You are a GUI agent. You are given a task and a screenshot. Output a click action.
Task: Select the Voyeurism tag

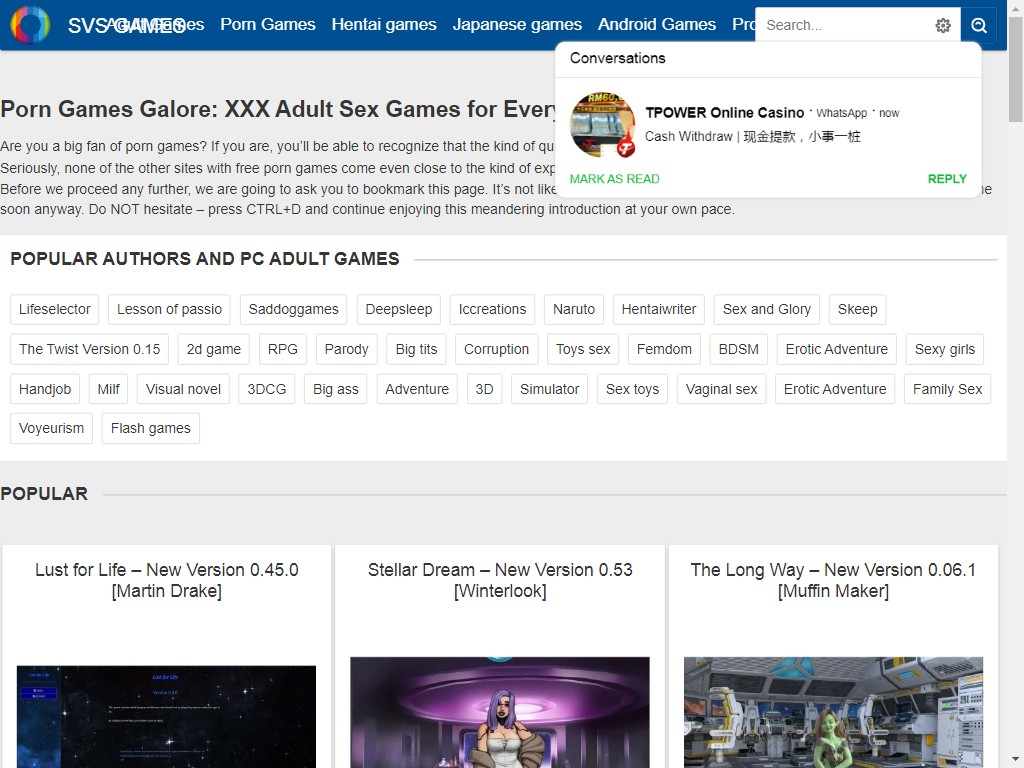(52, 428)
